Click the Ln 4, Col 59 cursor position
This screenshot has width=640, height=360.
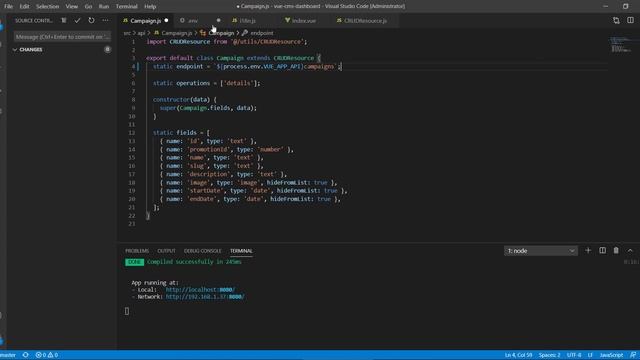click(x=518, y=355)
